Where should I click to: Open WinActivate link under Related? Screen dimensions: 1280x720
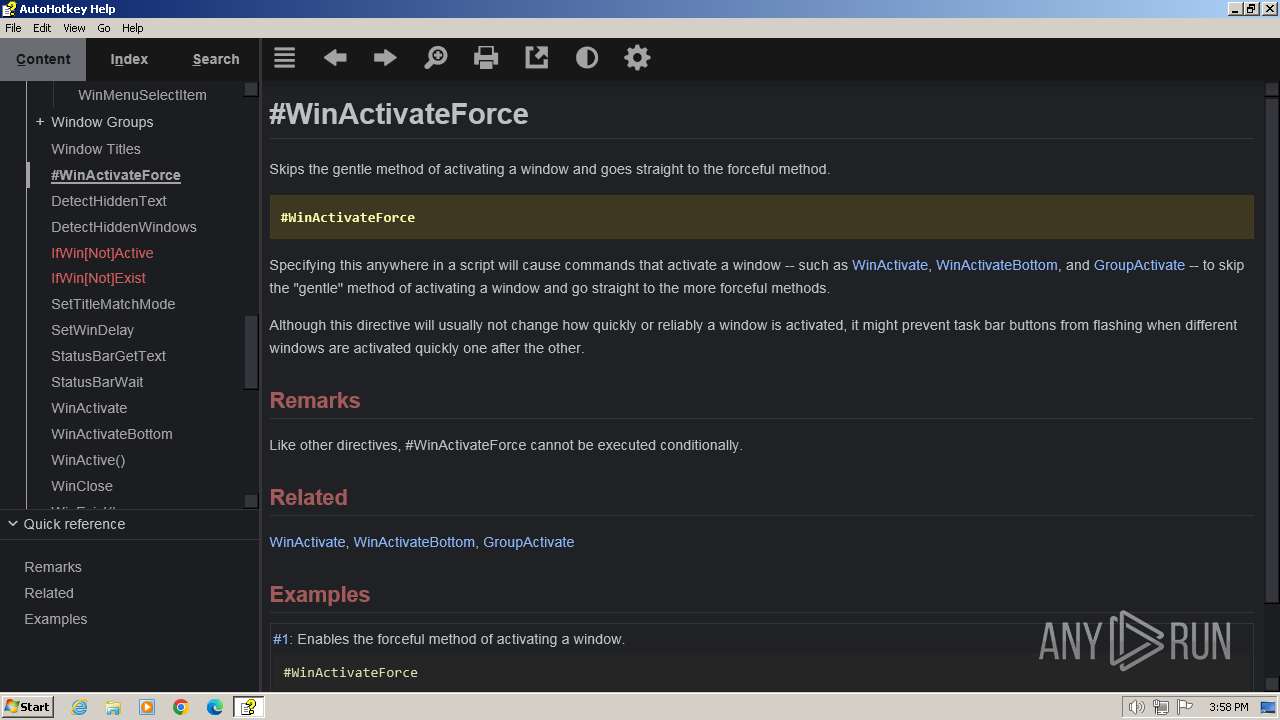coord(307,542)
